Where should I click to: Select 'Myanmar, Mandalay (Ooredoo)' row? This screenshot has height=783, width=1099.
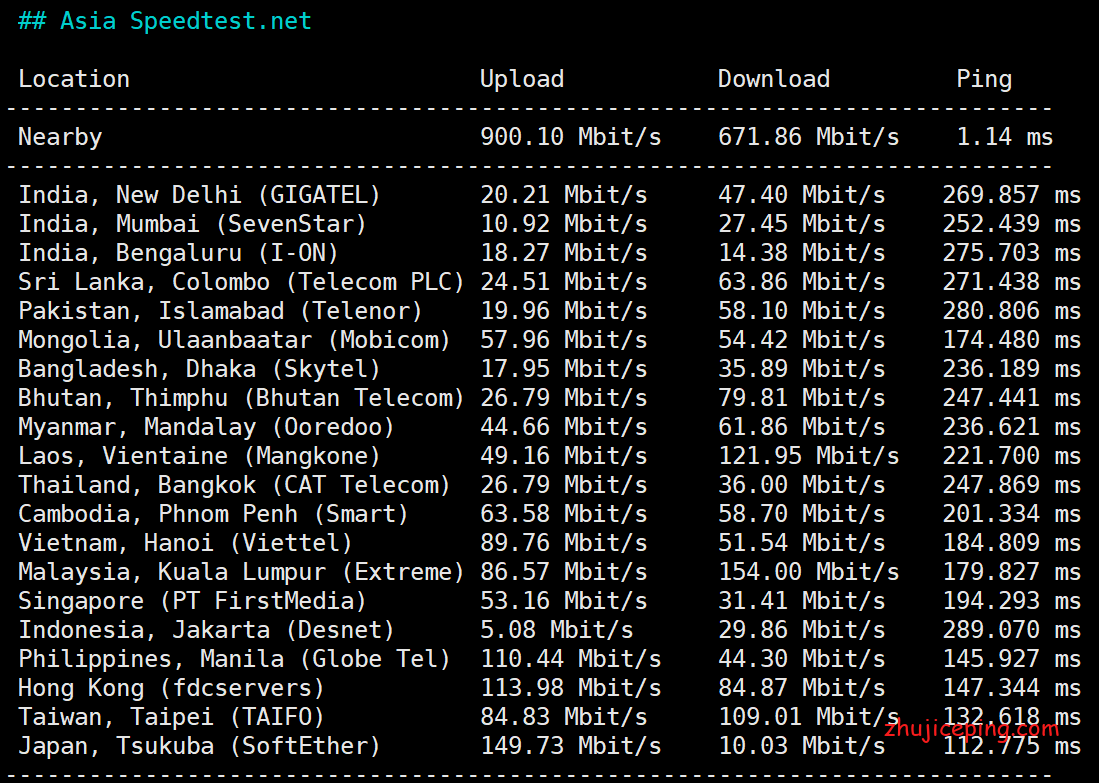[x=550, y=427]
